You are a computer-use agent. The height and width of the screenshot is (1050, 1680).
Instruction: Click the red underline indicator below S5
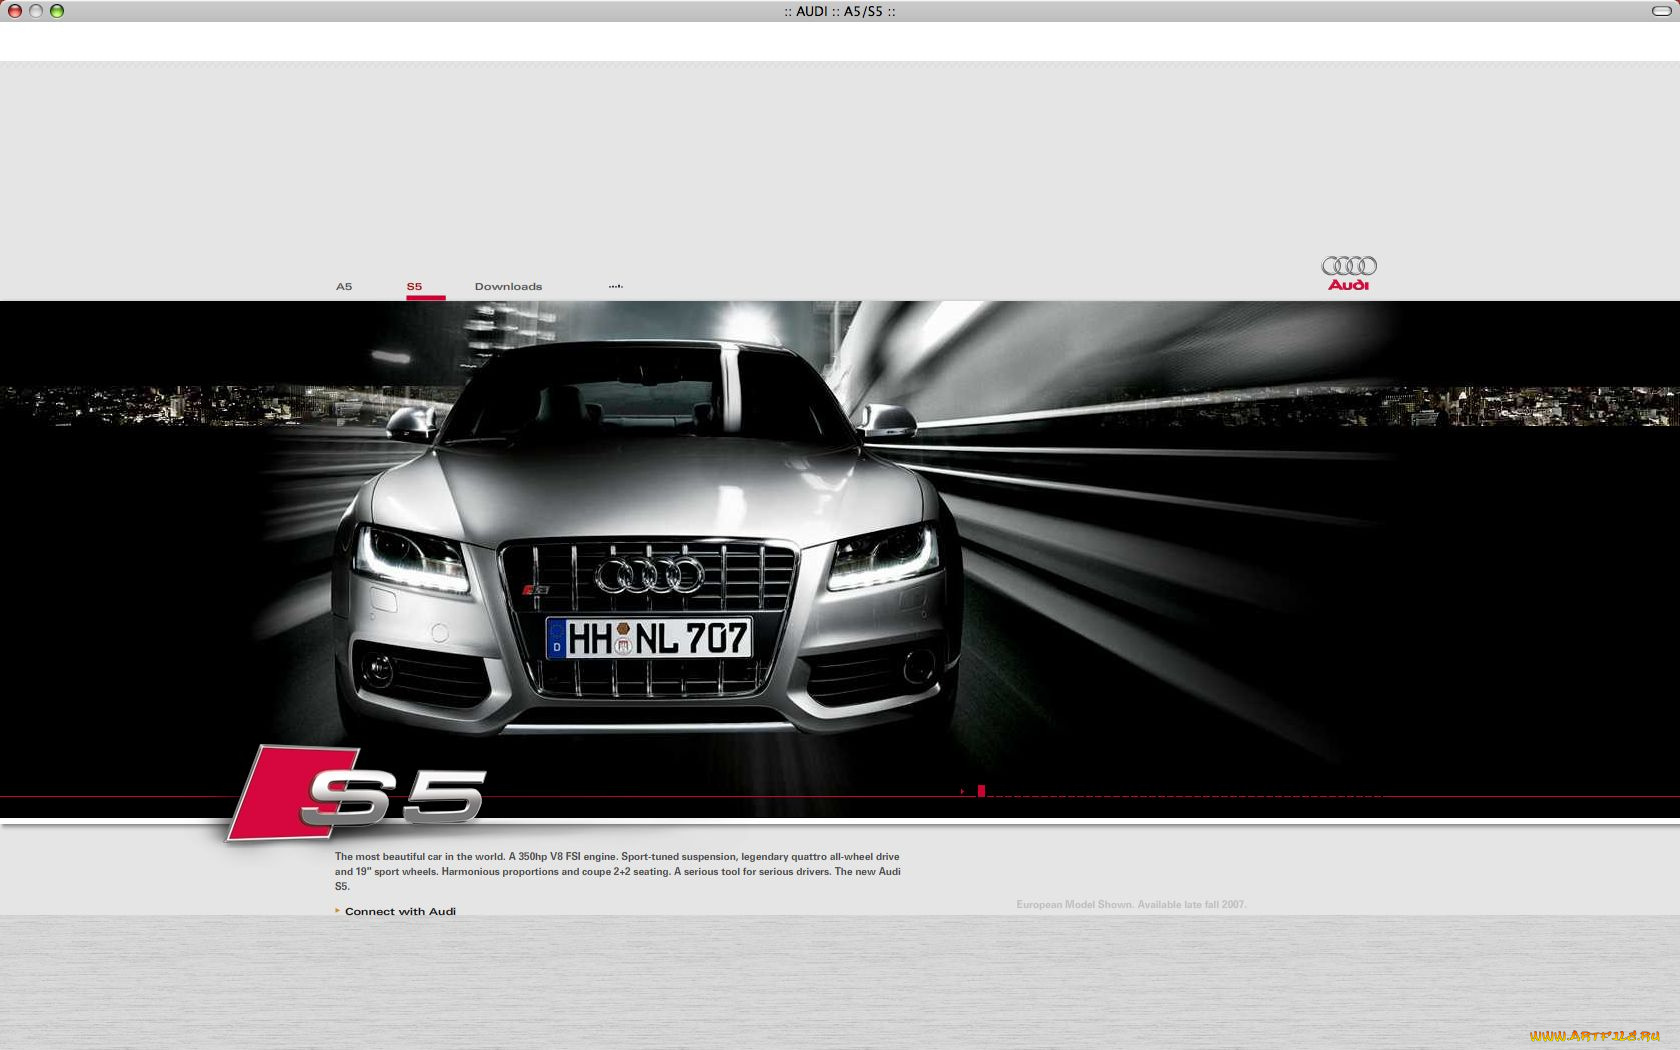click(425, 295)
